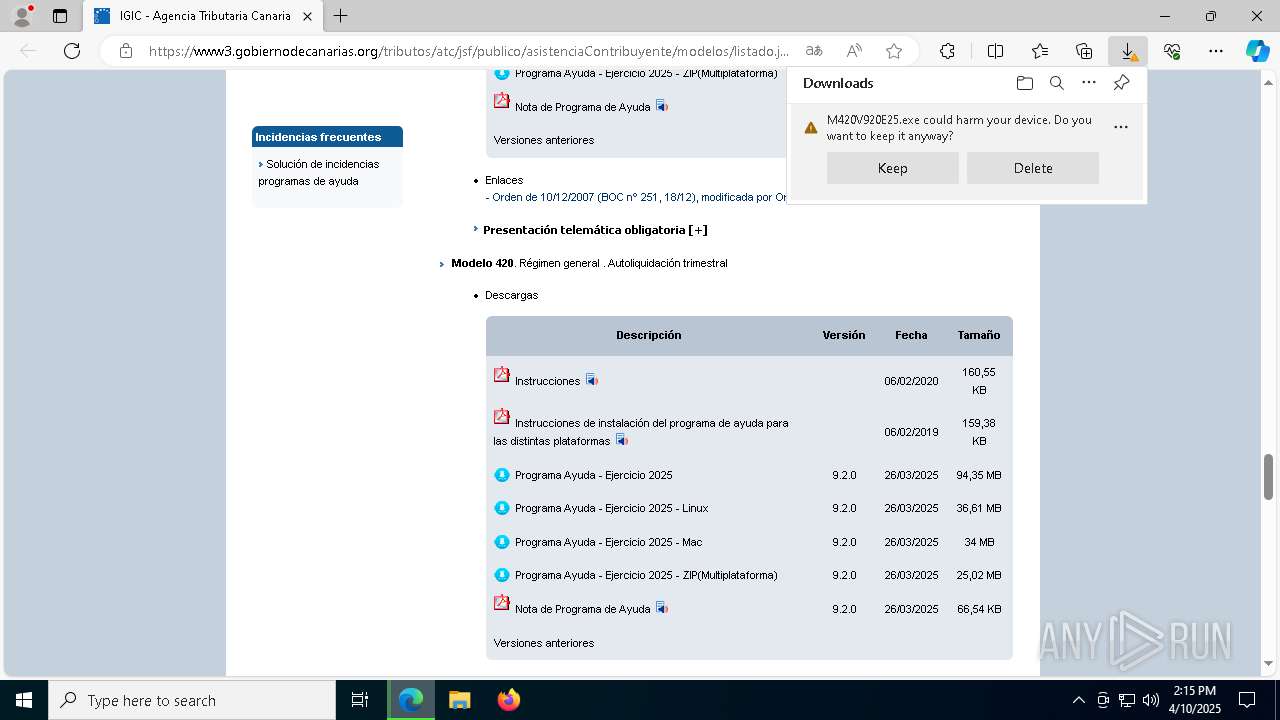Click audio icon next to Instrucciones
This screenshot has width=1280, height=720.
point(591,380)
